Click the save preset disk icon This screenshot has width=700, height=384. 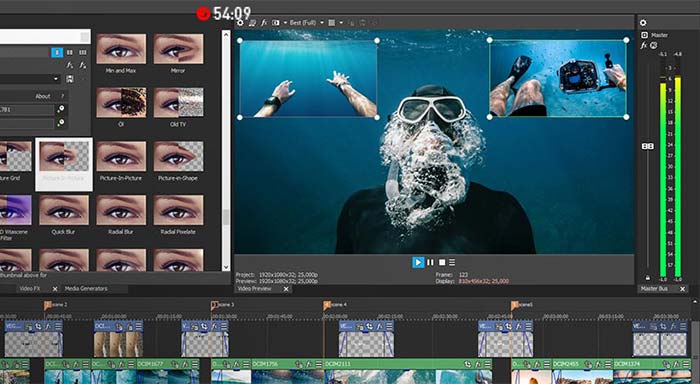pos(70,79)
